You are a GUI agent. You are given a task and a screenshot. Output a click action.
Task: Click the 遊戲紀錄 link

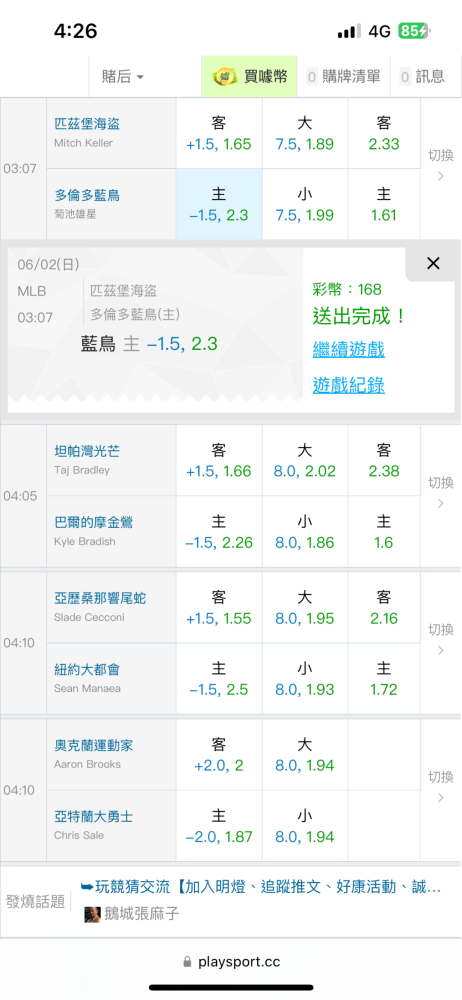point(348,385)
